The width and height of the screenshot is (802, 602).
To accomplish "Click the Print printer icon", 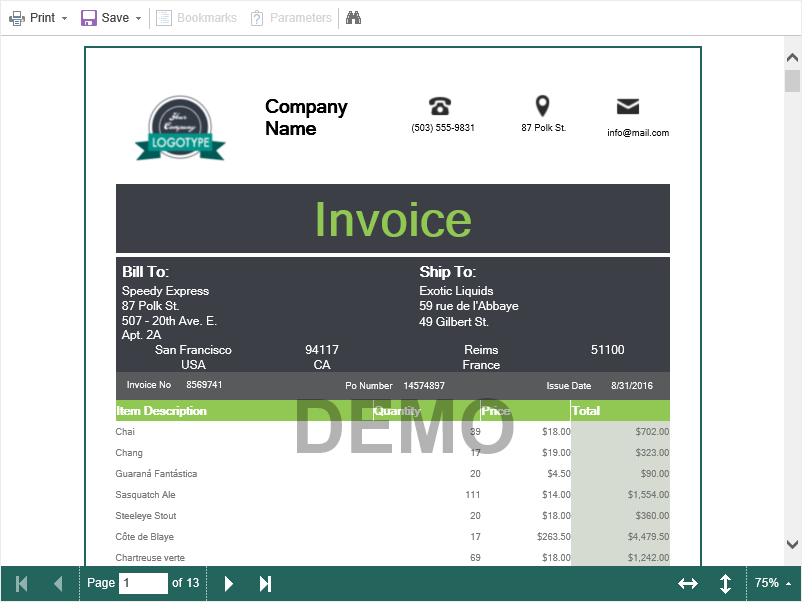I will click(17, 18).
